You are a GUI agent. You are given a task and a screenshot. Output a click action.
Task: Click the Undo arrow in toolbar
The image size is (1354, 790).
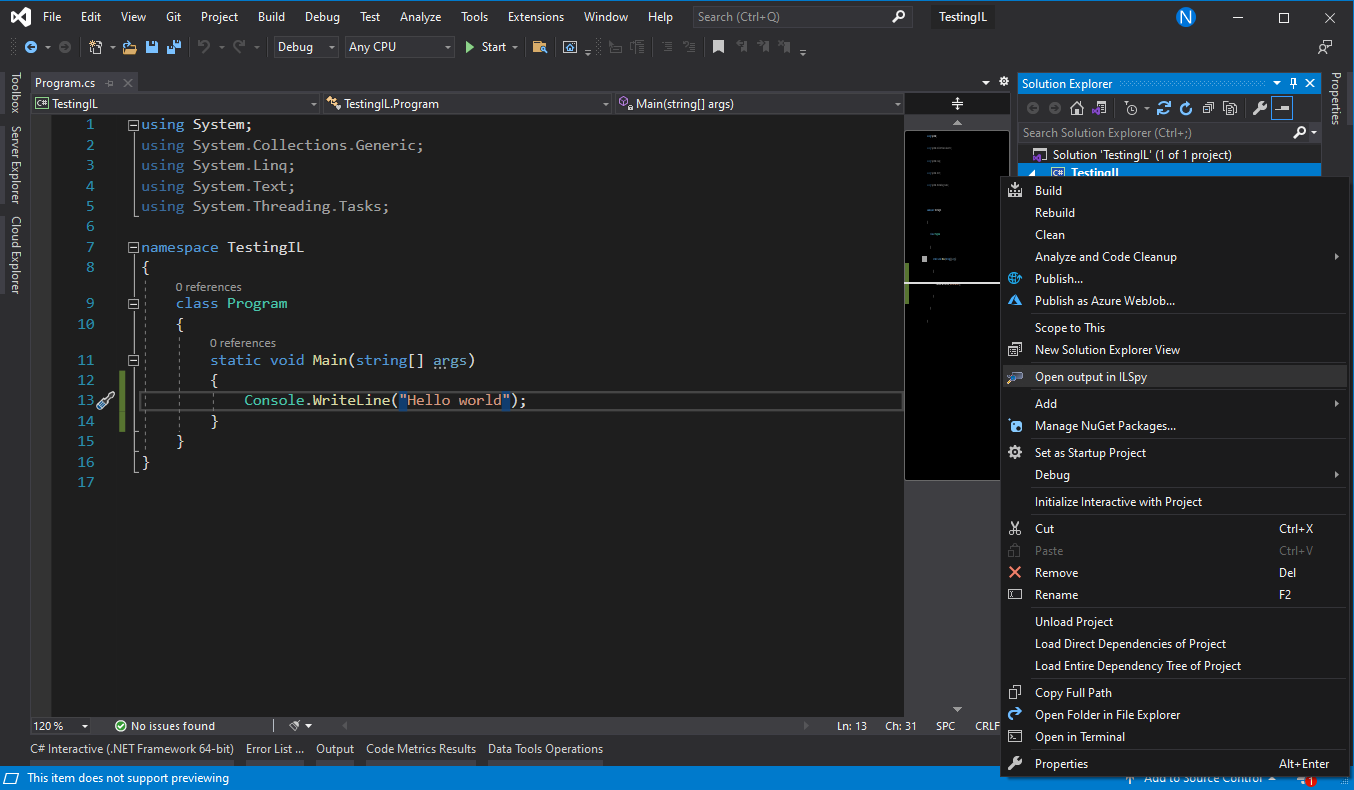pos(204,47)
